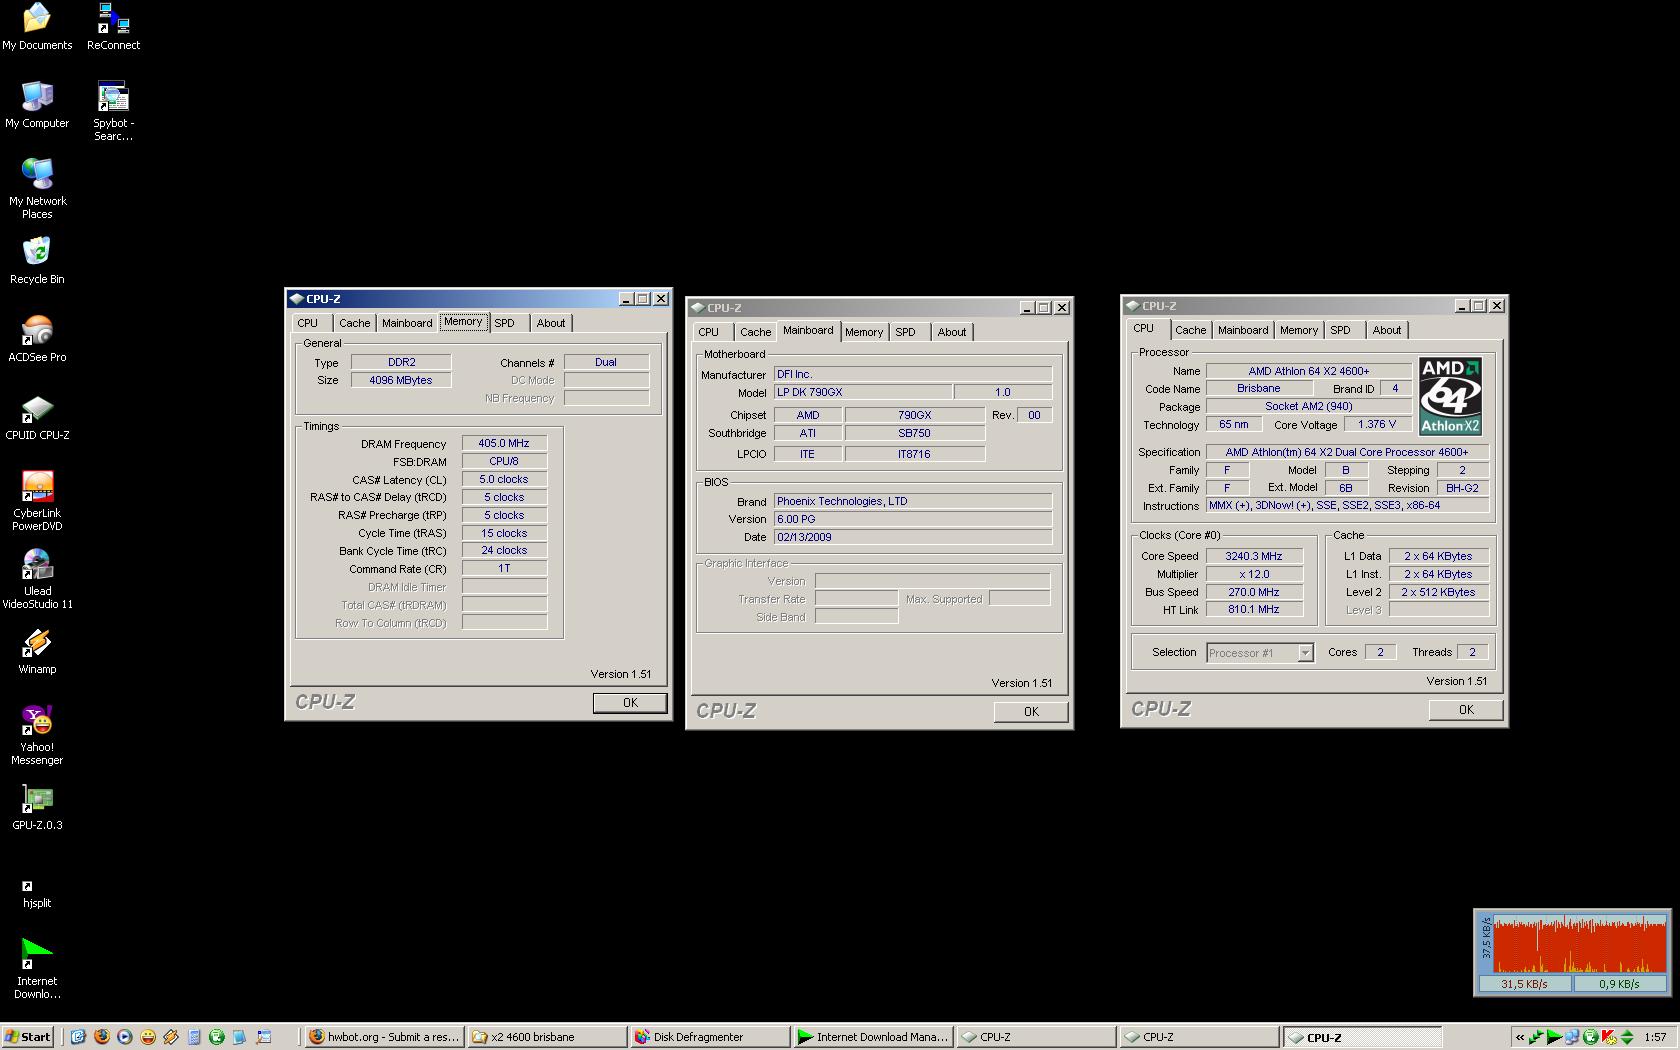Open About tab in the Memory window
Image resolution: width=1680 pixels, height=1050 pixels.
point(551,323)
